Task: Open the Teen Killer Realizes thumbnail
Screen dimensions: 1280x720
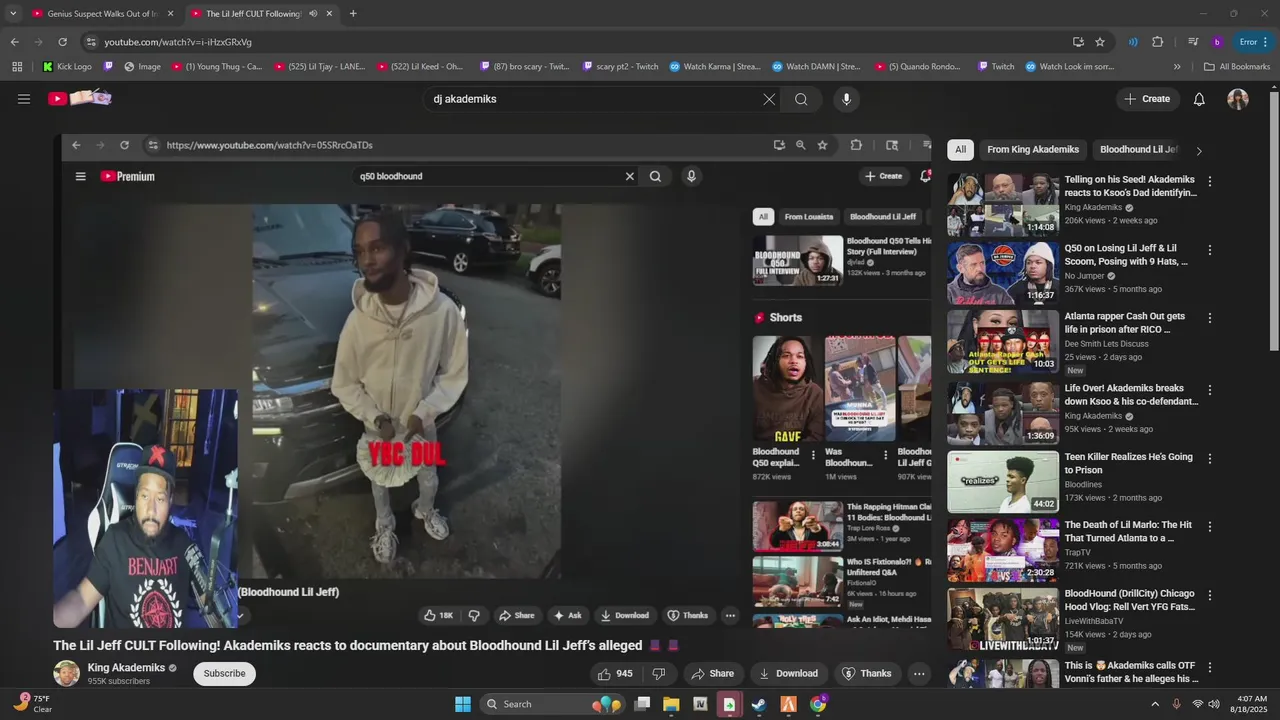Action: click(x=1003, y=482)
